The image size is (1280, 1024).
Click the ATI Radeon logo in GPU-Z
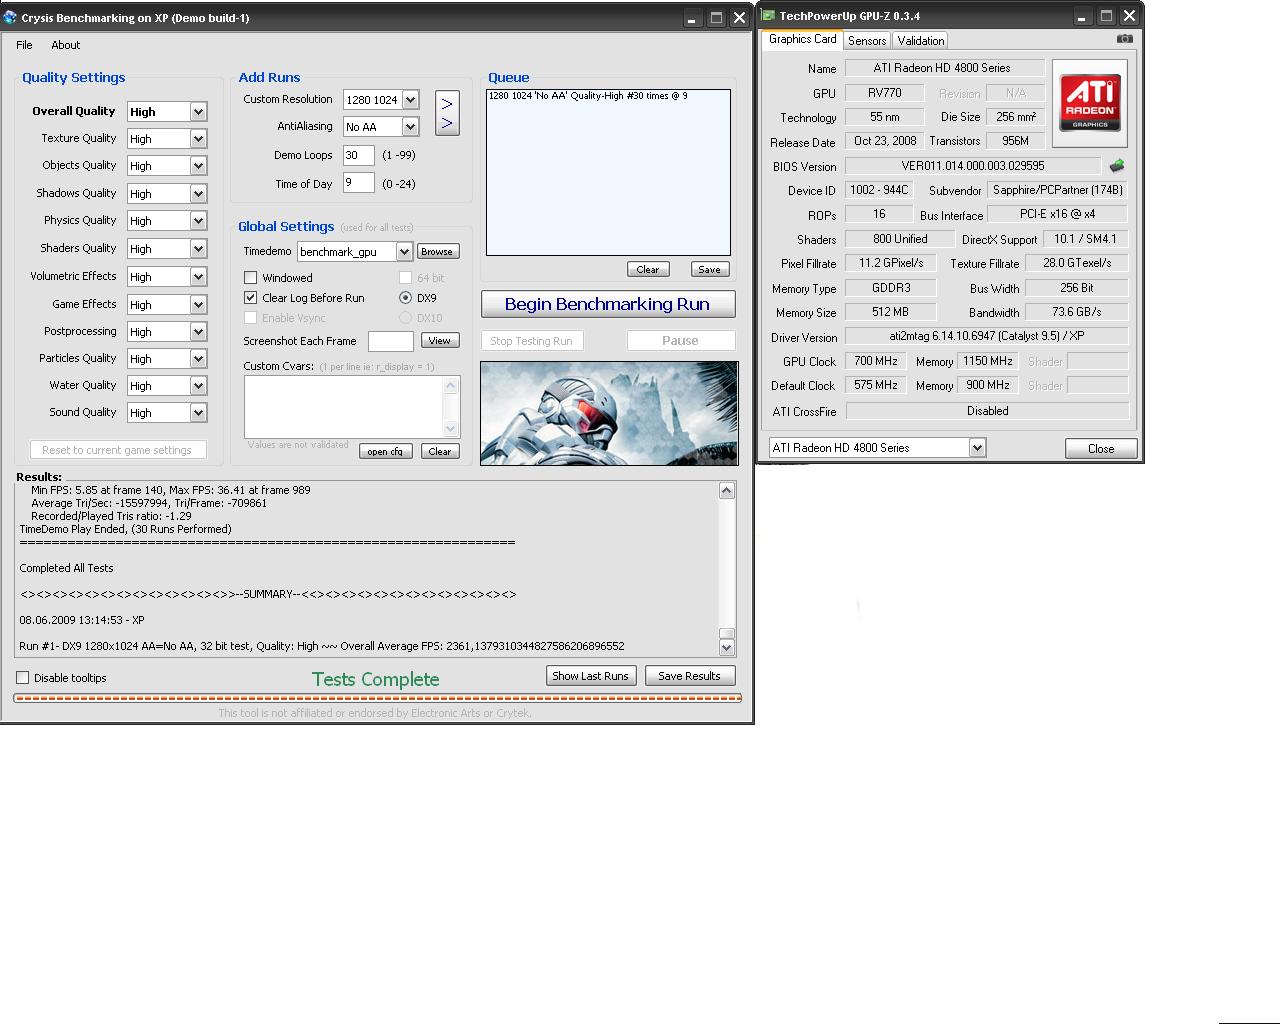(1090, 102)
